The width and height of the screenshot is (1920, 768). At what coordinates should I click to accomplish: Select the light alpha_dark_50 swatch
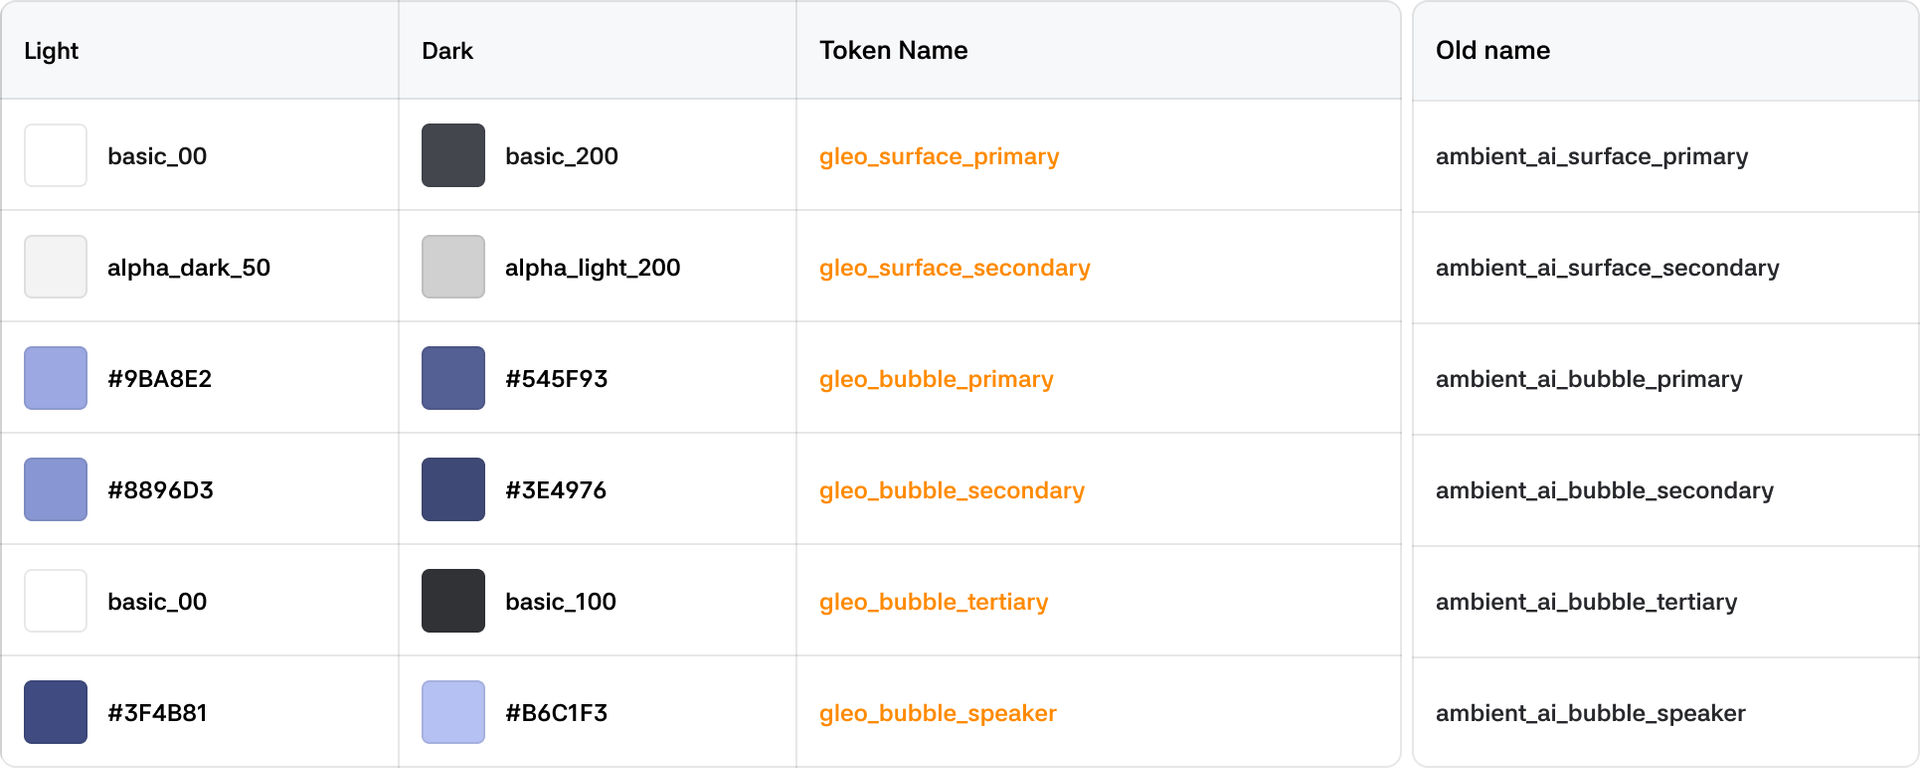coord(56,267)
